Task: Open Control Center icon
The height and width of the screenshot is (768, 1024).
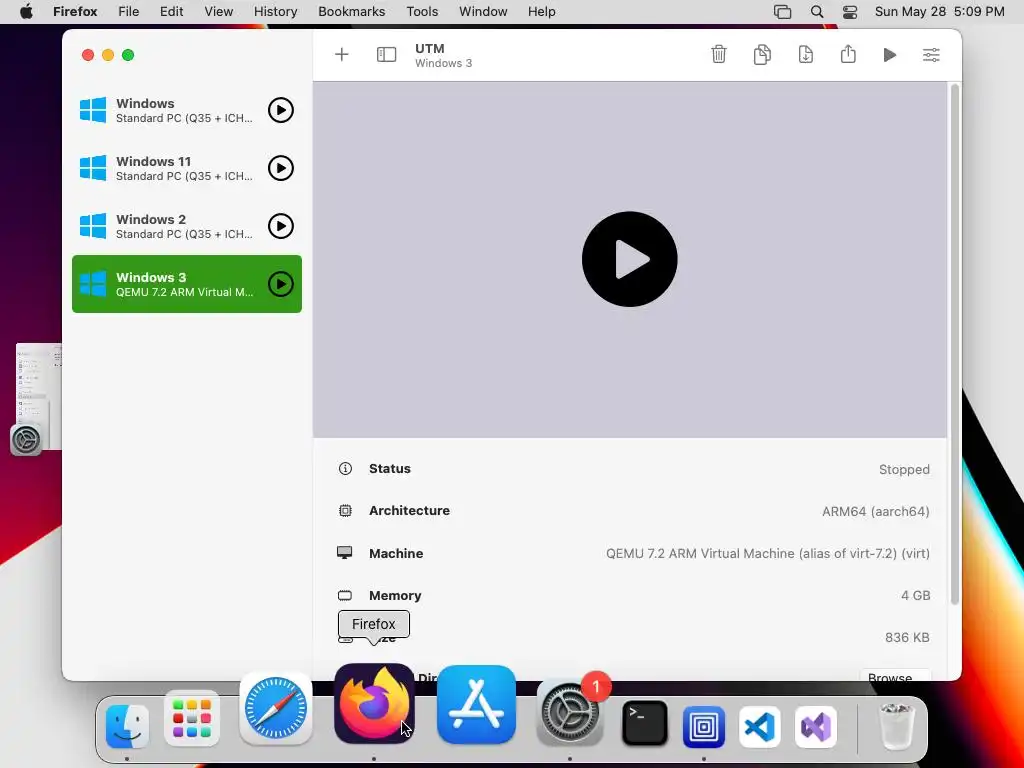Action: [850, 12]
